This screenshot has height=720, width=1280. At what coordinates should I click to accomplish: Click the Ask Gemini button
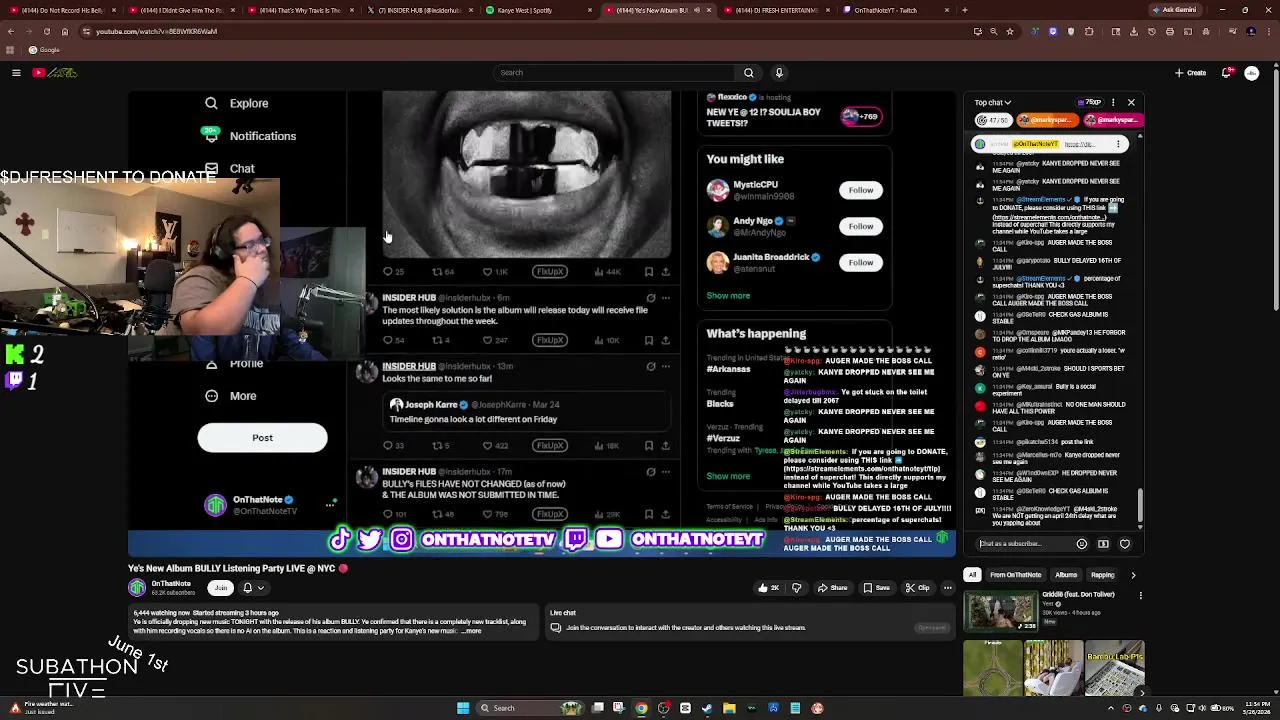[x=1175, y=10]
